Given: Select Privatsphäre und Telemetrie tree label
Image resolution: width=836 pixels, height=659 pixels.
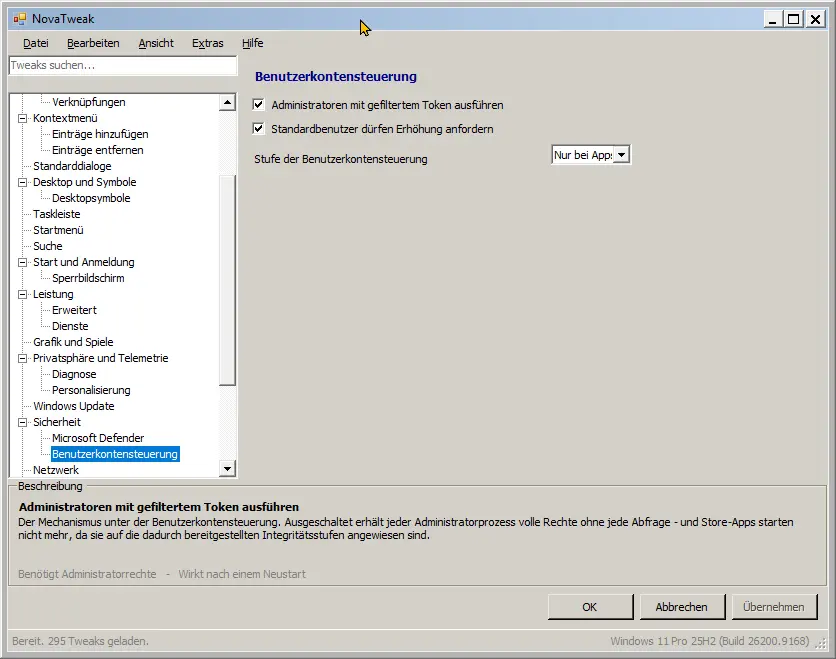Looking at the screenshot, I should [101, 358].
